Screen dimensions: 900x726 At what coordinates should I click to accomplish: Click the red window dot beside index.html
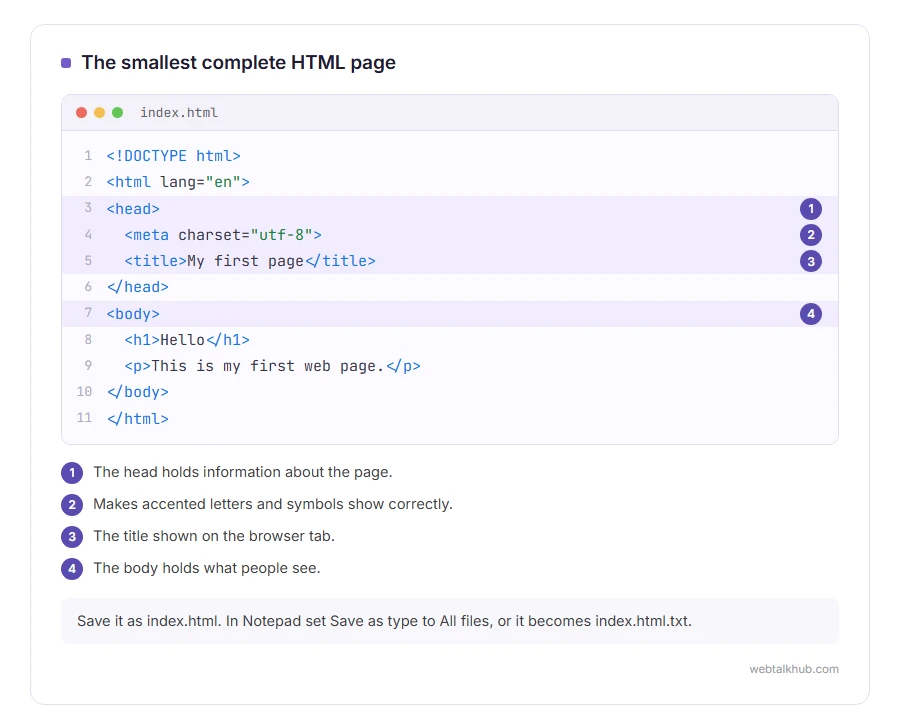point(82,112)
